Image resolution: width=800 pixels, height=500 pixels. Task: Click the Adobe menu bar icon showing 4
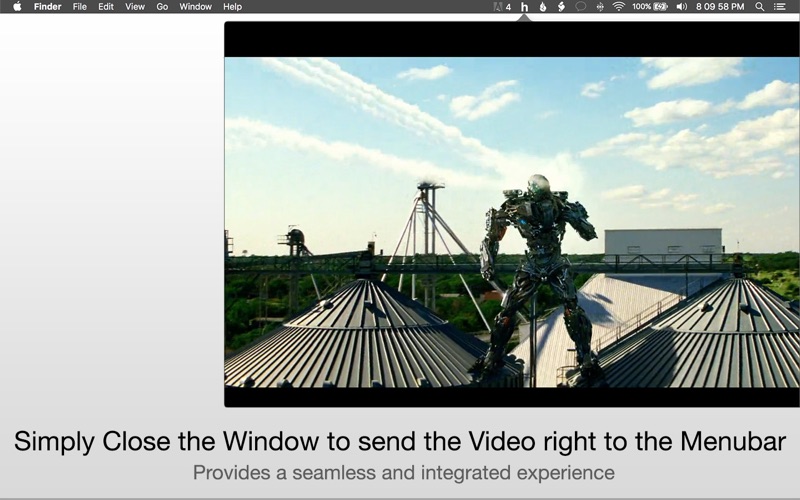coord(502,7)
